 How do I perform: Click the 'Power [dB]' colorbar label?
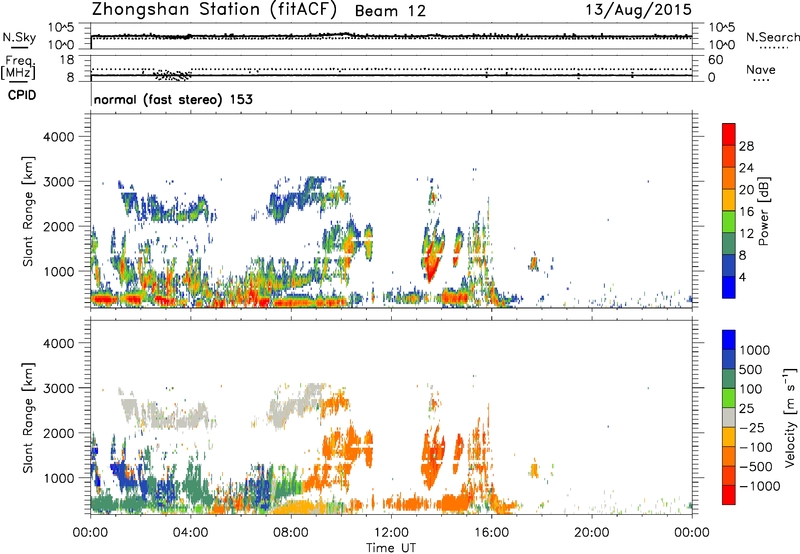pos(763,211)
